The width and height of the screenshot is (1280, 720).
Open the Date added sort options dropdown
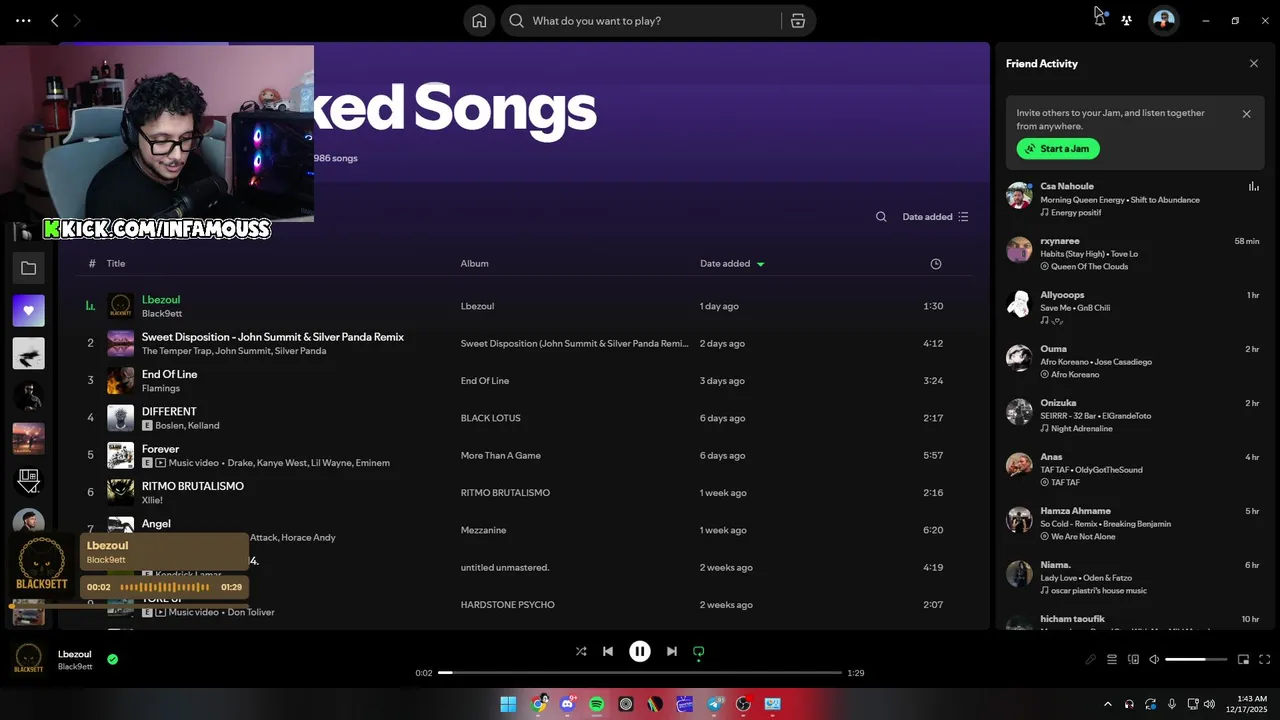[935, 217]
